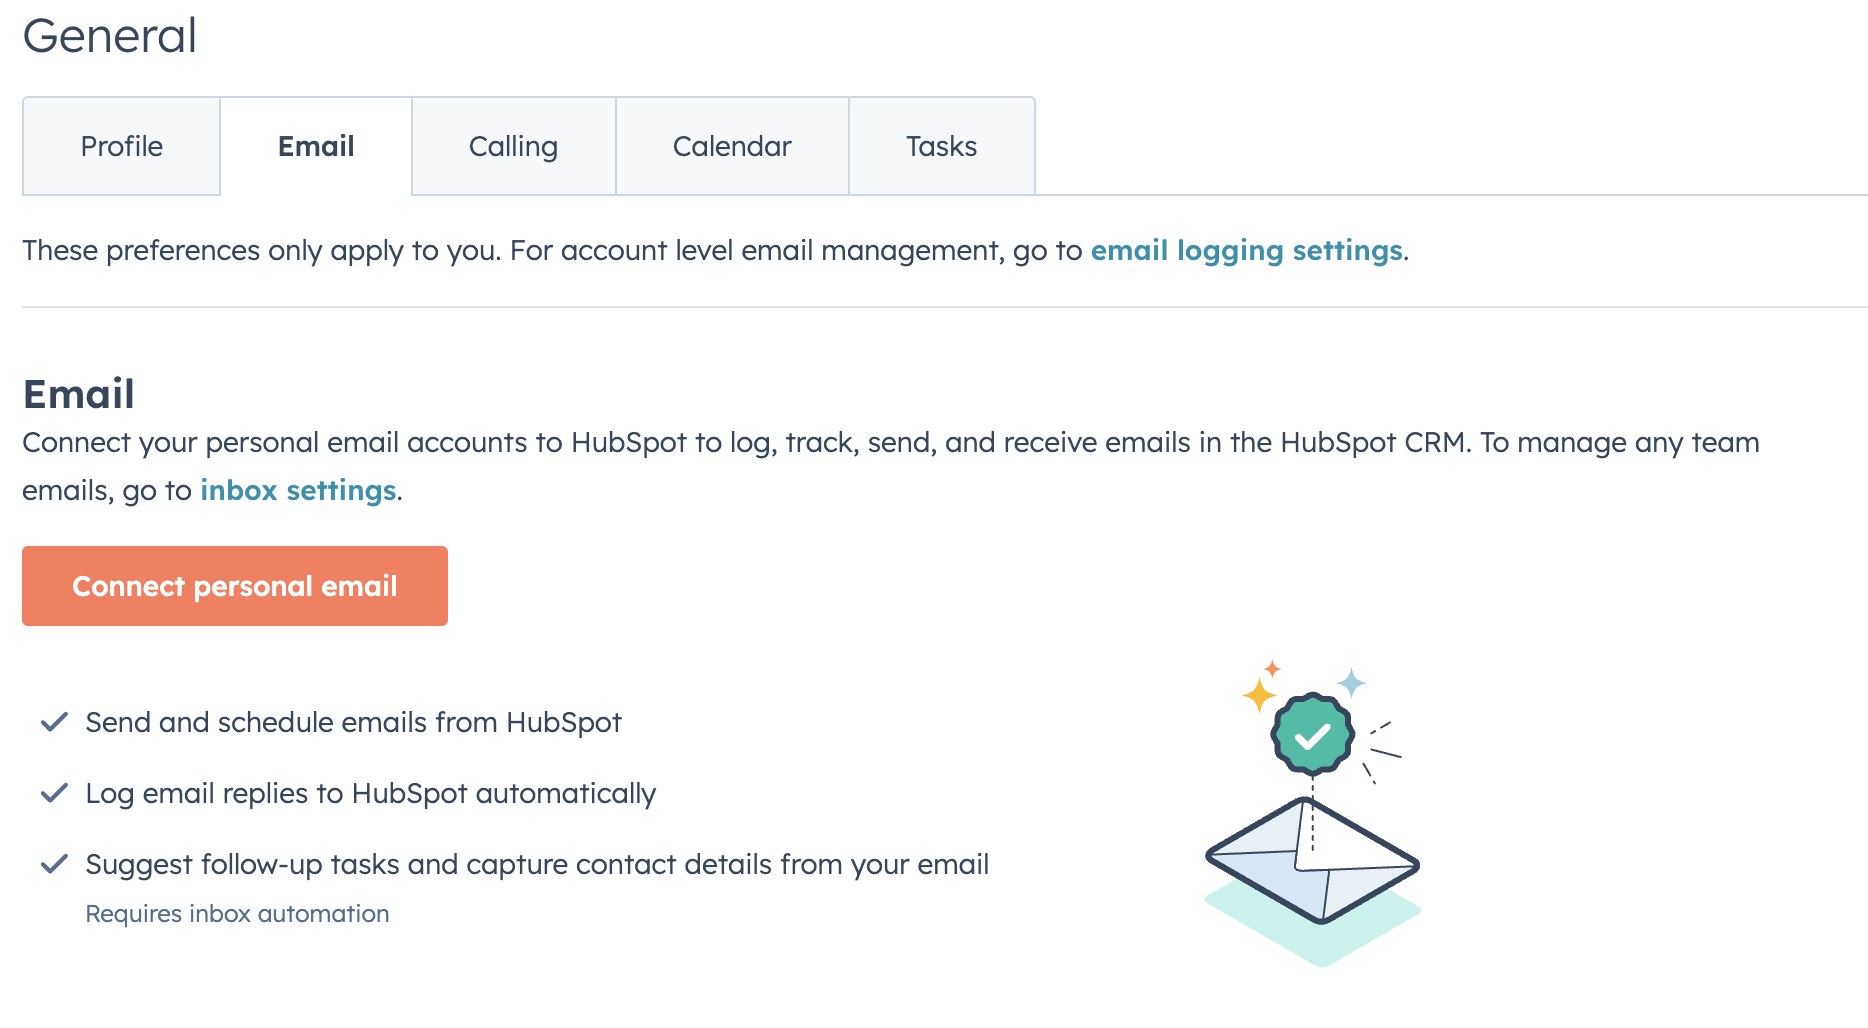Click the yellow sparkle star icon
1868x1028 pixels.
[1259, 694]
